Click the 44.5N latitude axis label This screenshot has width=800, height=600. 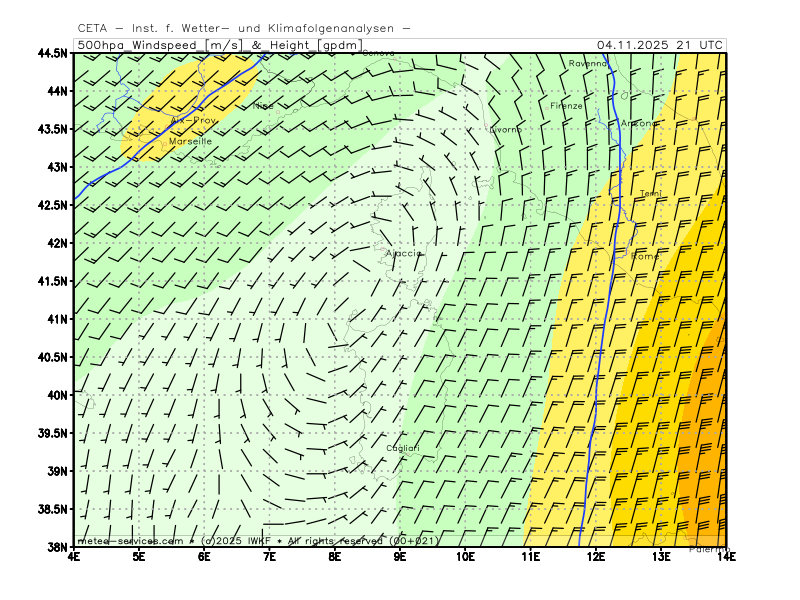pyautogui.click(x=52, y=53)
